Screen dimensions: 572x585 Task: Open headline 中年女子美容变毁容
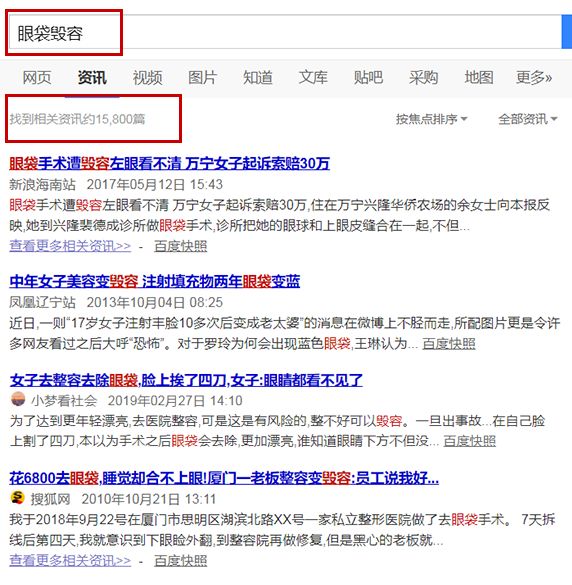[x=155, y=281]
